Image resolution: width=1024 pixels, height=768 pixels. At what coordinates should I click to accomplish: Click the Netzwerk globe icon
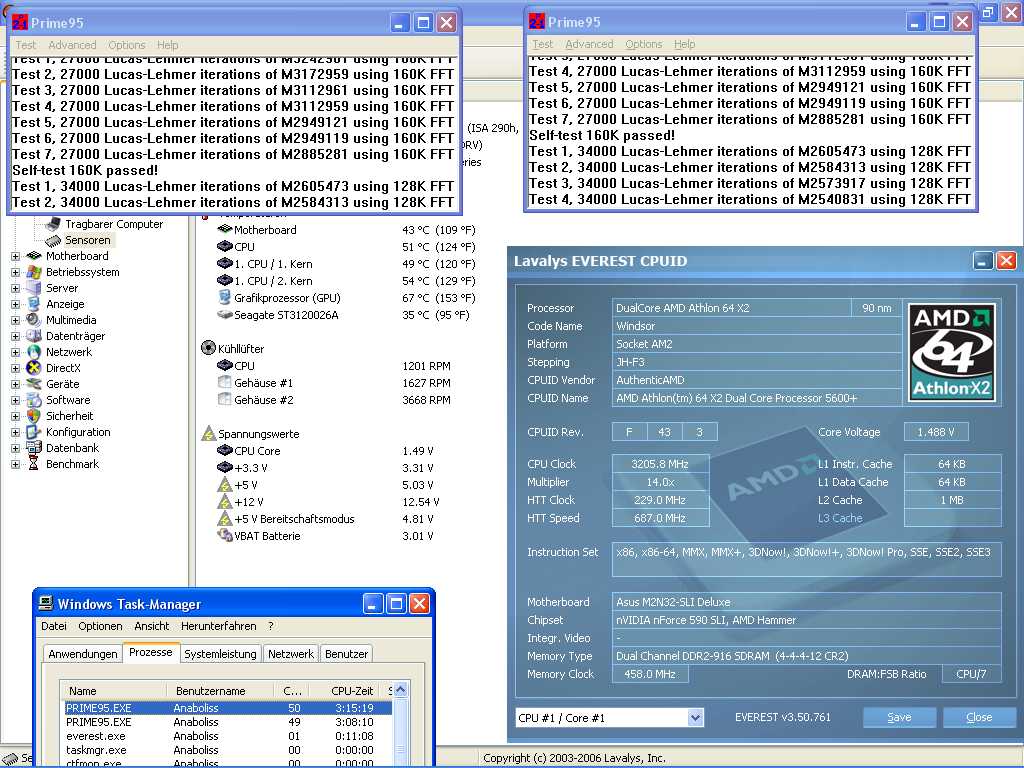(33, 352)
